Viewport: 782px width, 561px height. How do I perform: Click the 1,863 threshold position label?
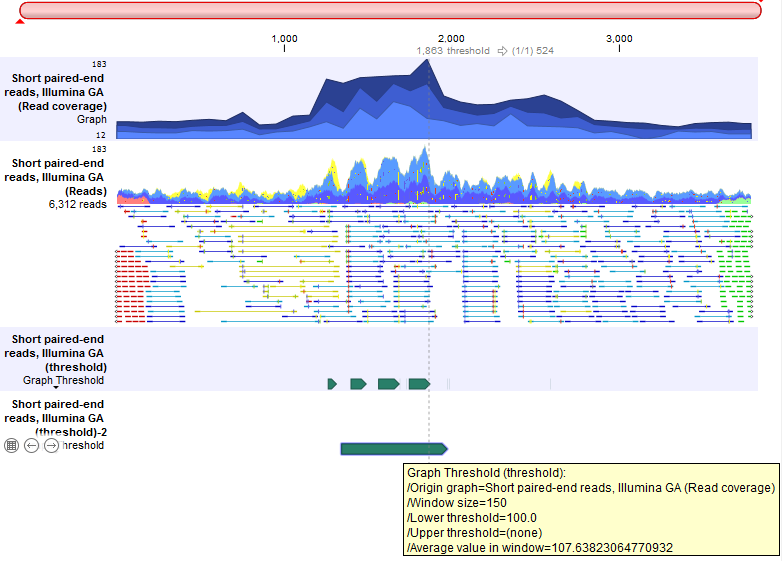click(453, 50)
